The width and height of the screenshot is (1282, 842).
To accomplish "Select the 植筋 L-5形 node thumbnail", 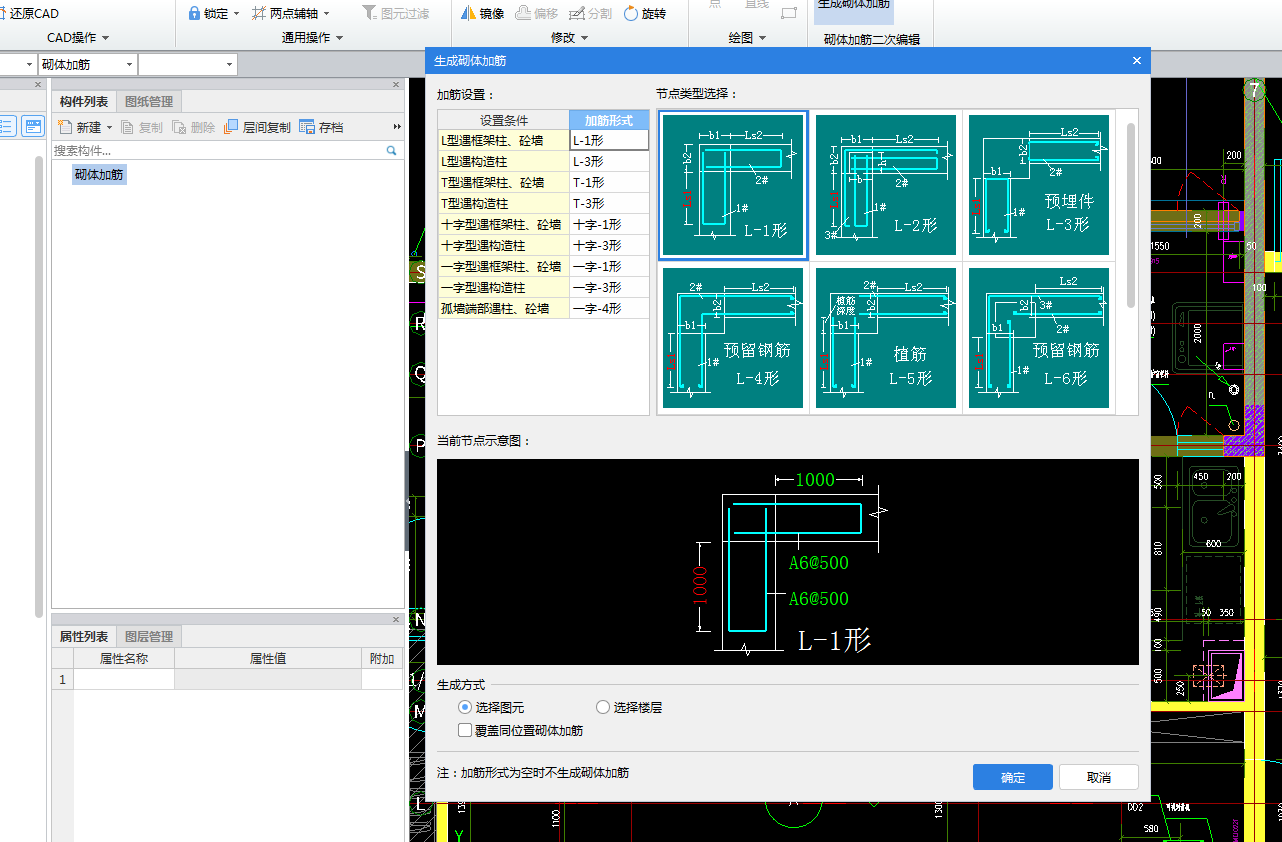I will tap(886, 338).
